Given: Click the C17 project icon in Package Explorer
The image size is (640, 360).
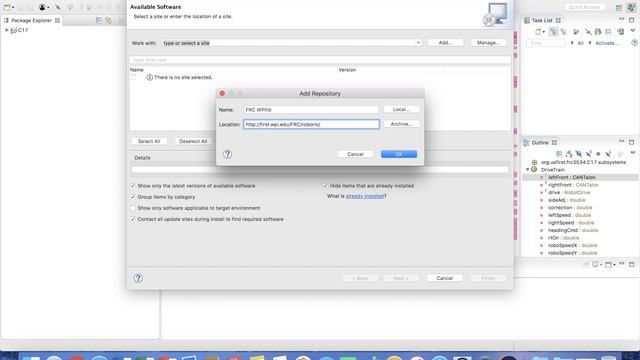Looking at the screenshot, I should click(13, 30).
